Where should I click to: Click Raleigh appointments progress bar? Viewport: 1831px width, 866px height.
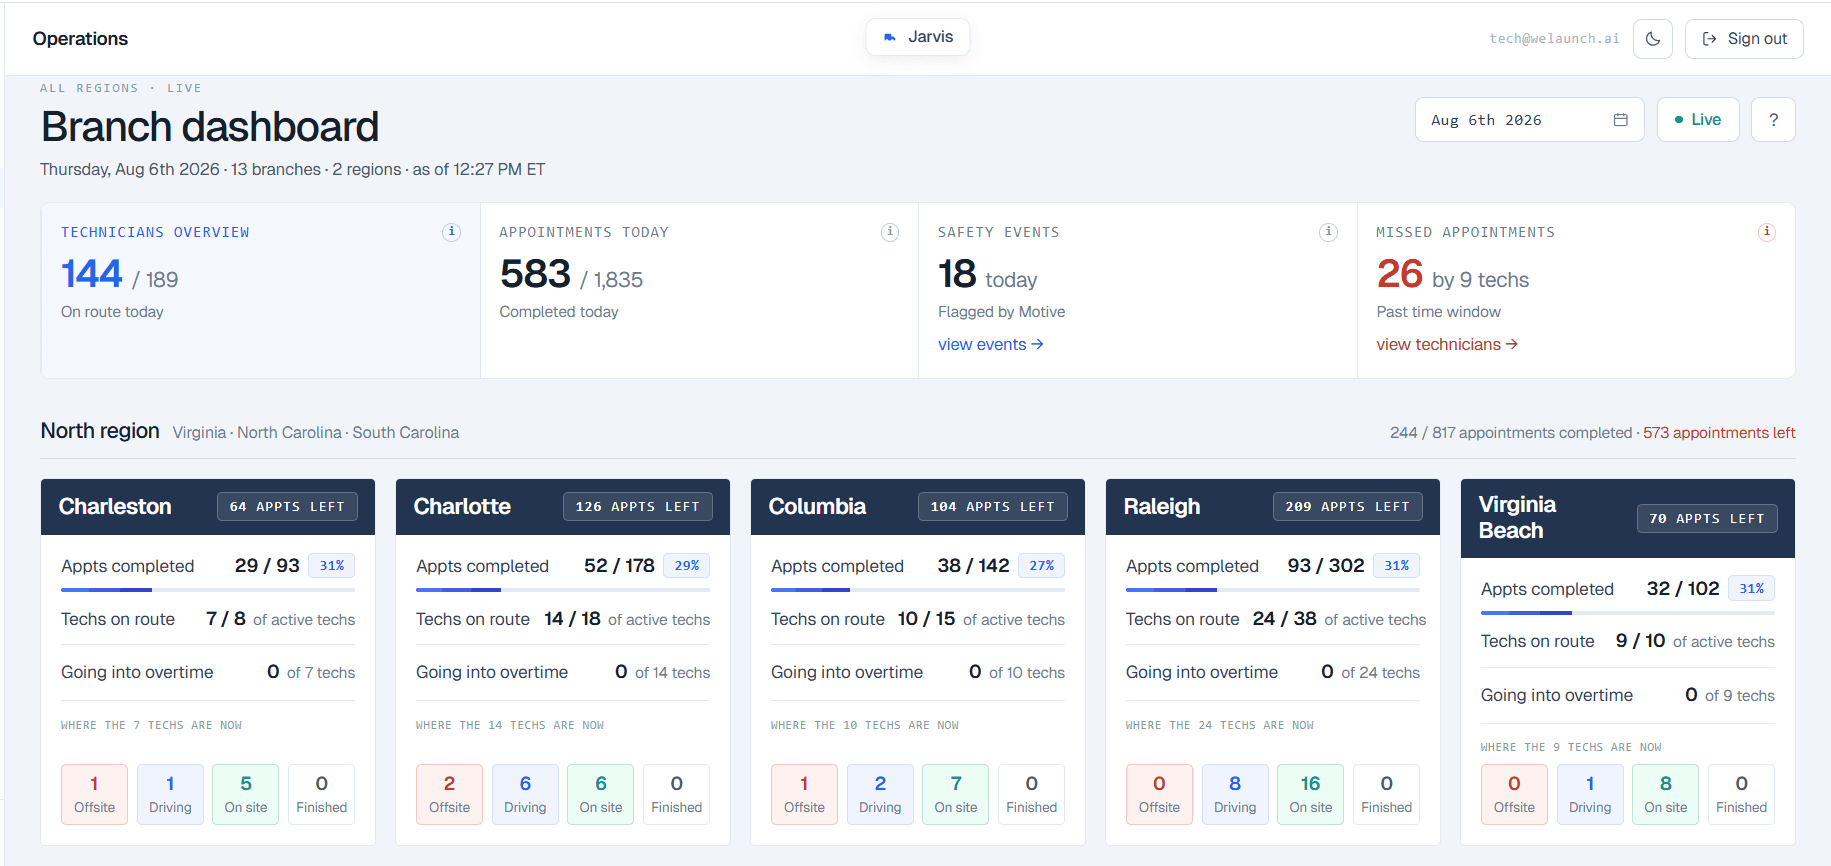pos(1273,590)
